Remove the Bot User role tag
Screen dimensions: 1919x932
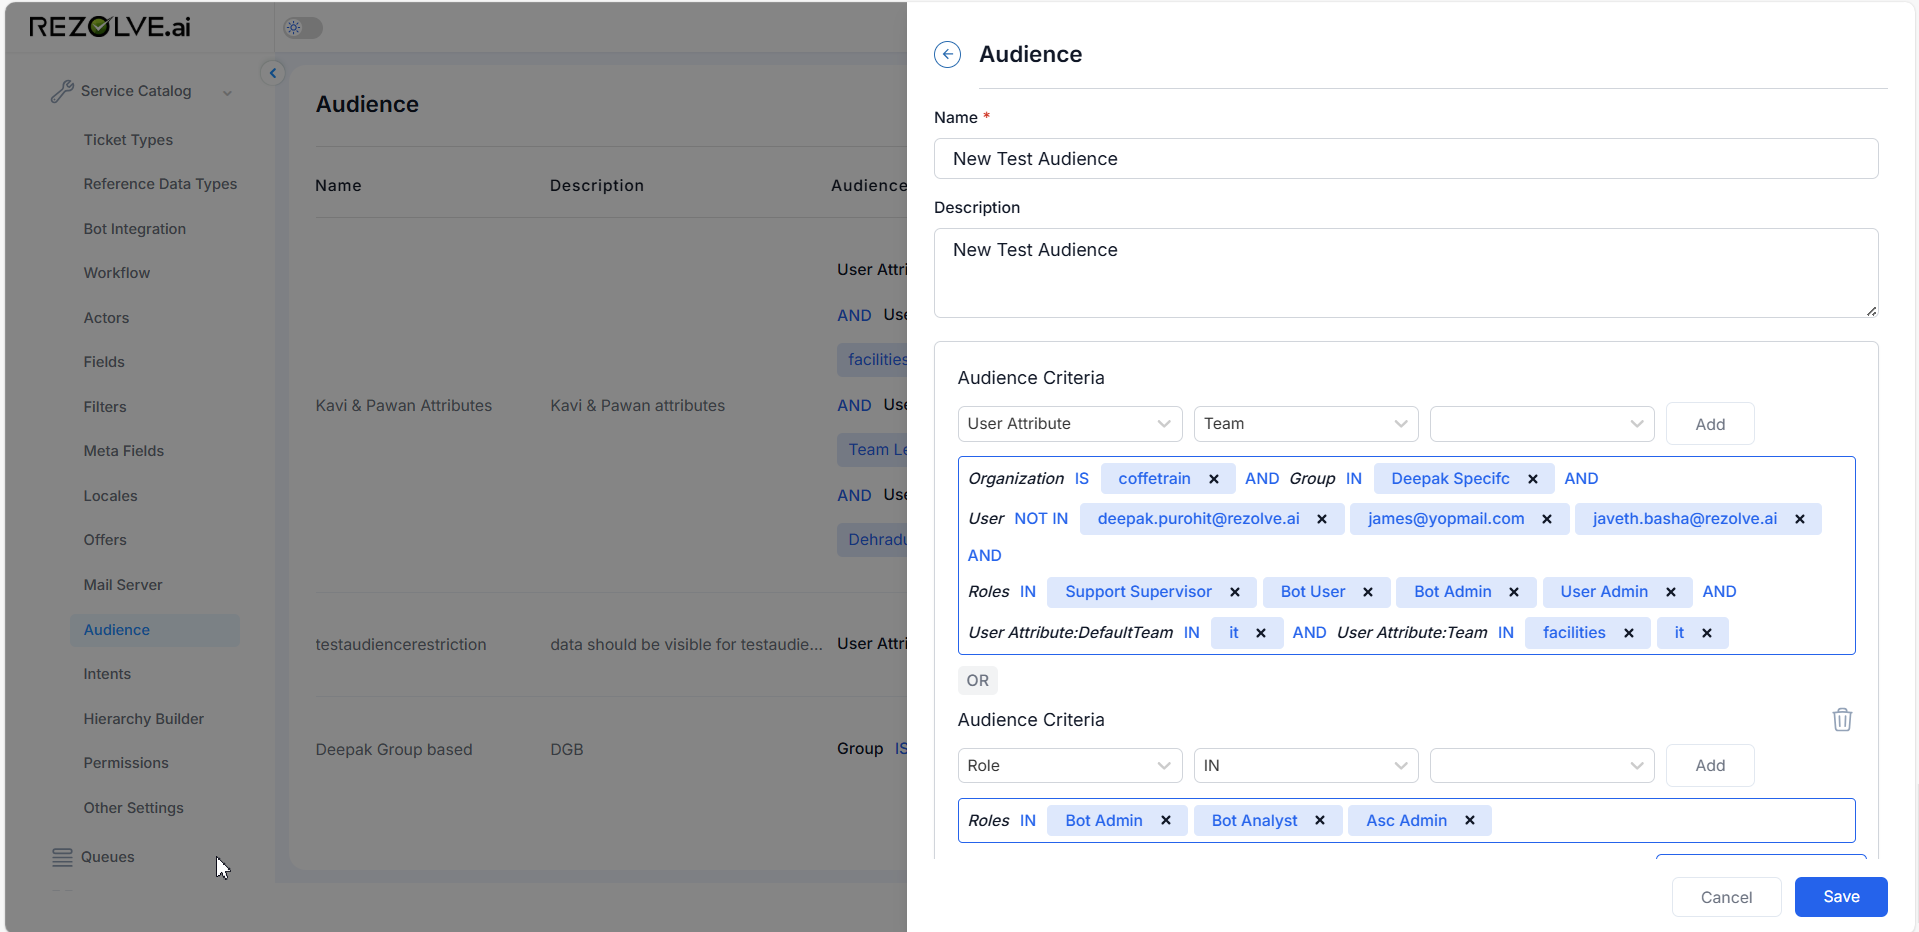pyautogui.click(x=1368, y=592)
